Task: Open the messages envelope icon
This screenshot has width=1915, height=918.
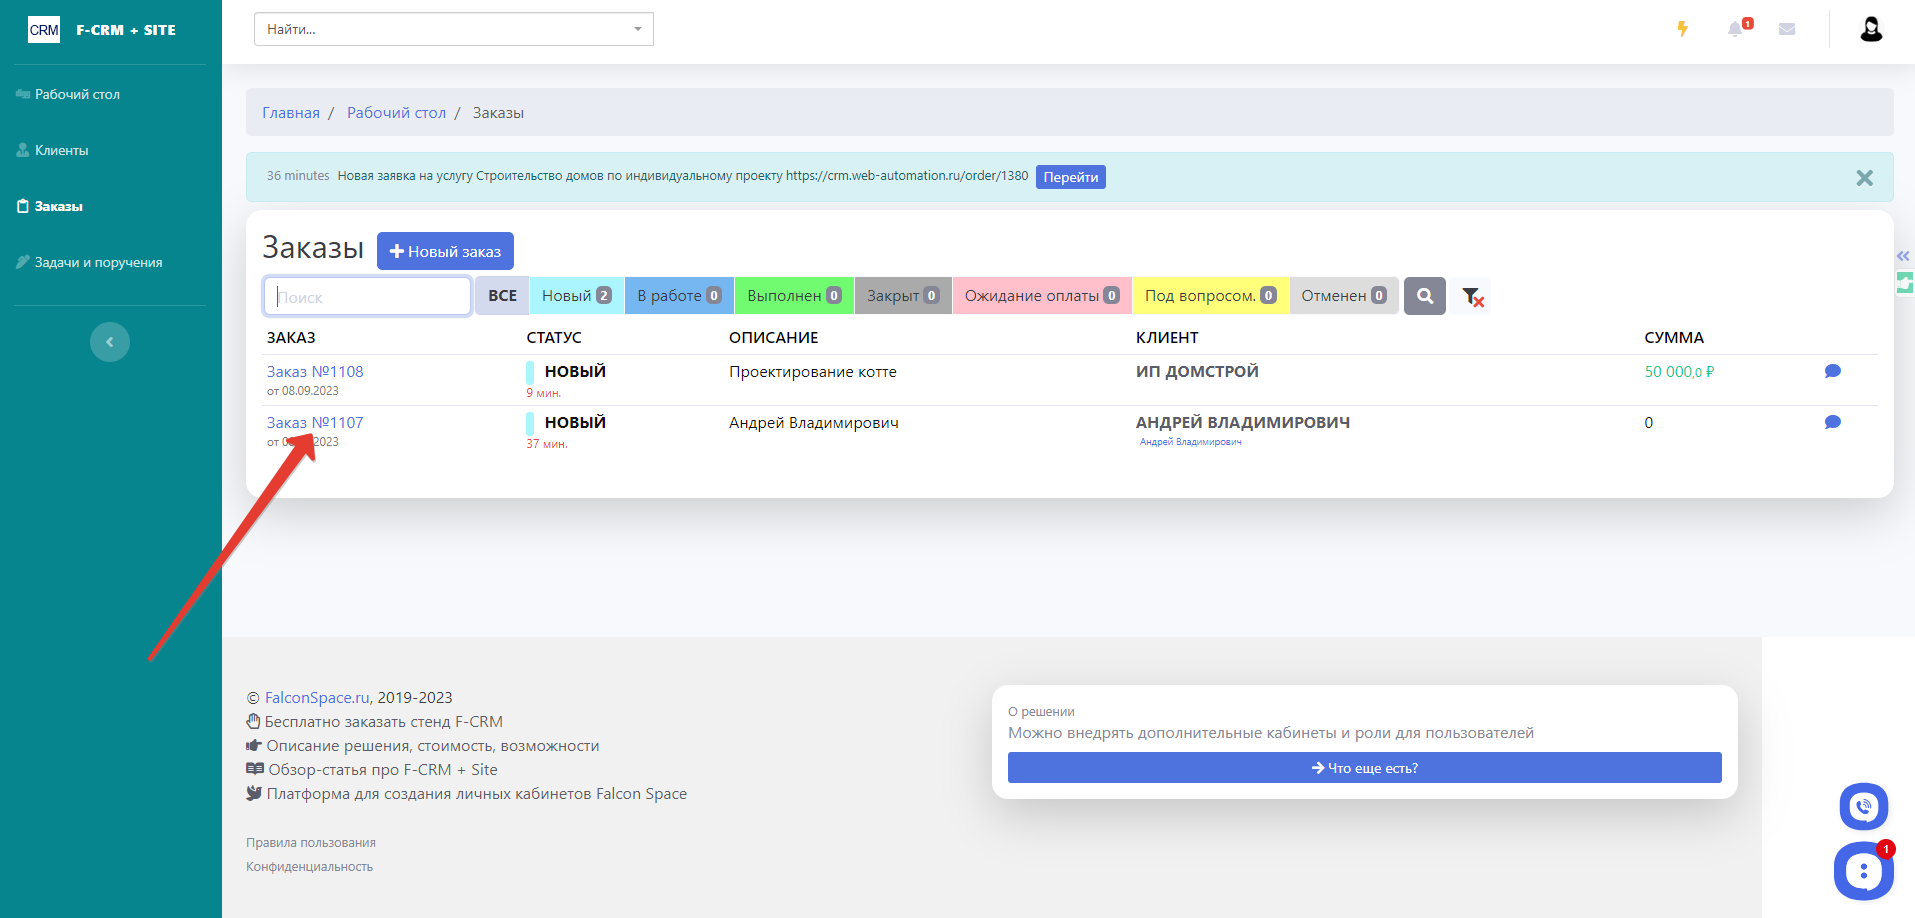Action: point(1787,29)
